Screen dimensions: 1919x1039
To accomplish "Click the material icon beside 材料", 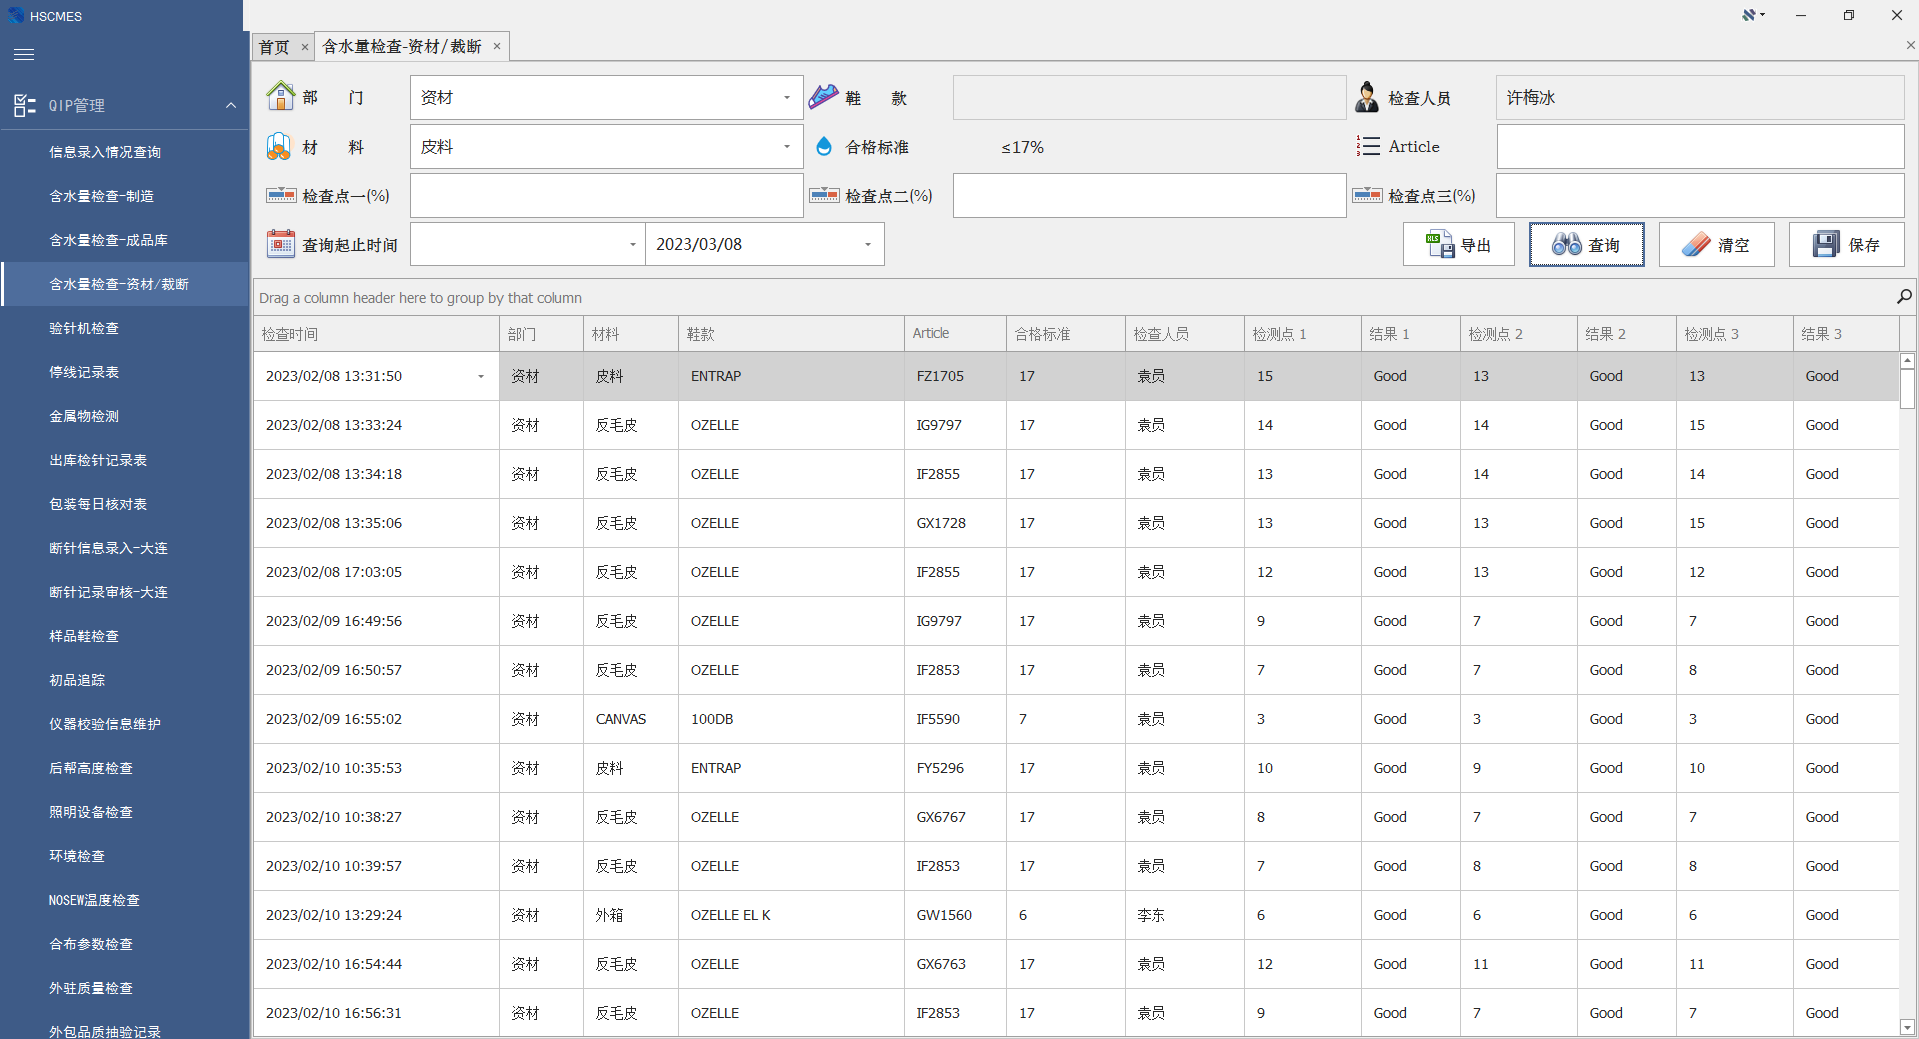I will pos(279,147).
